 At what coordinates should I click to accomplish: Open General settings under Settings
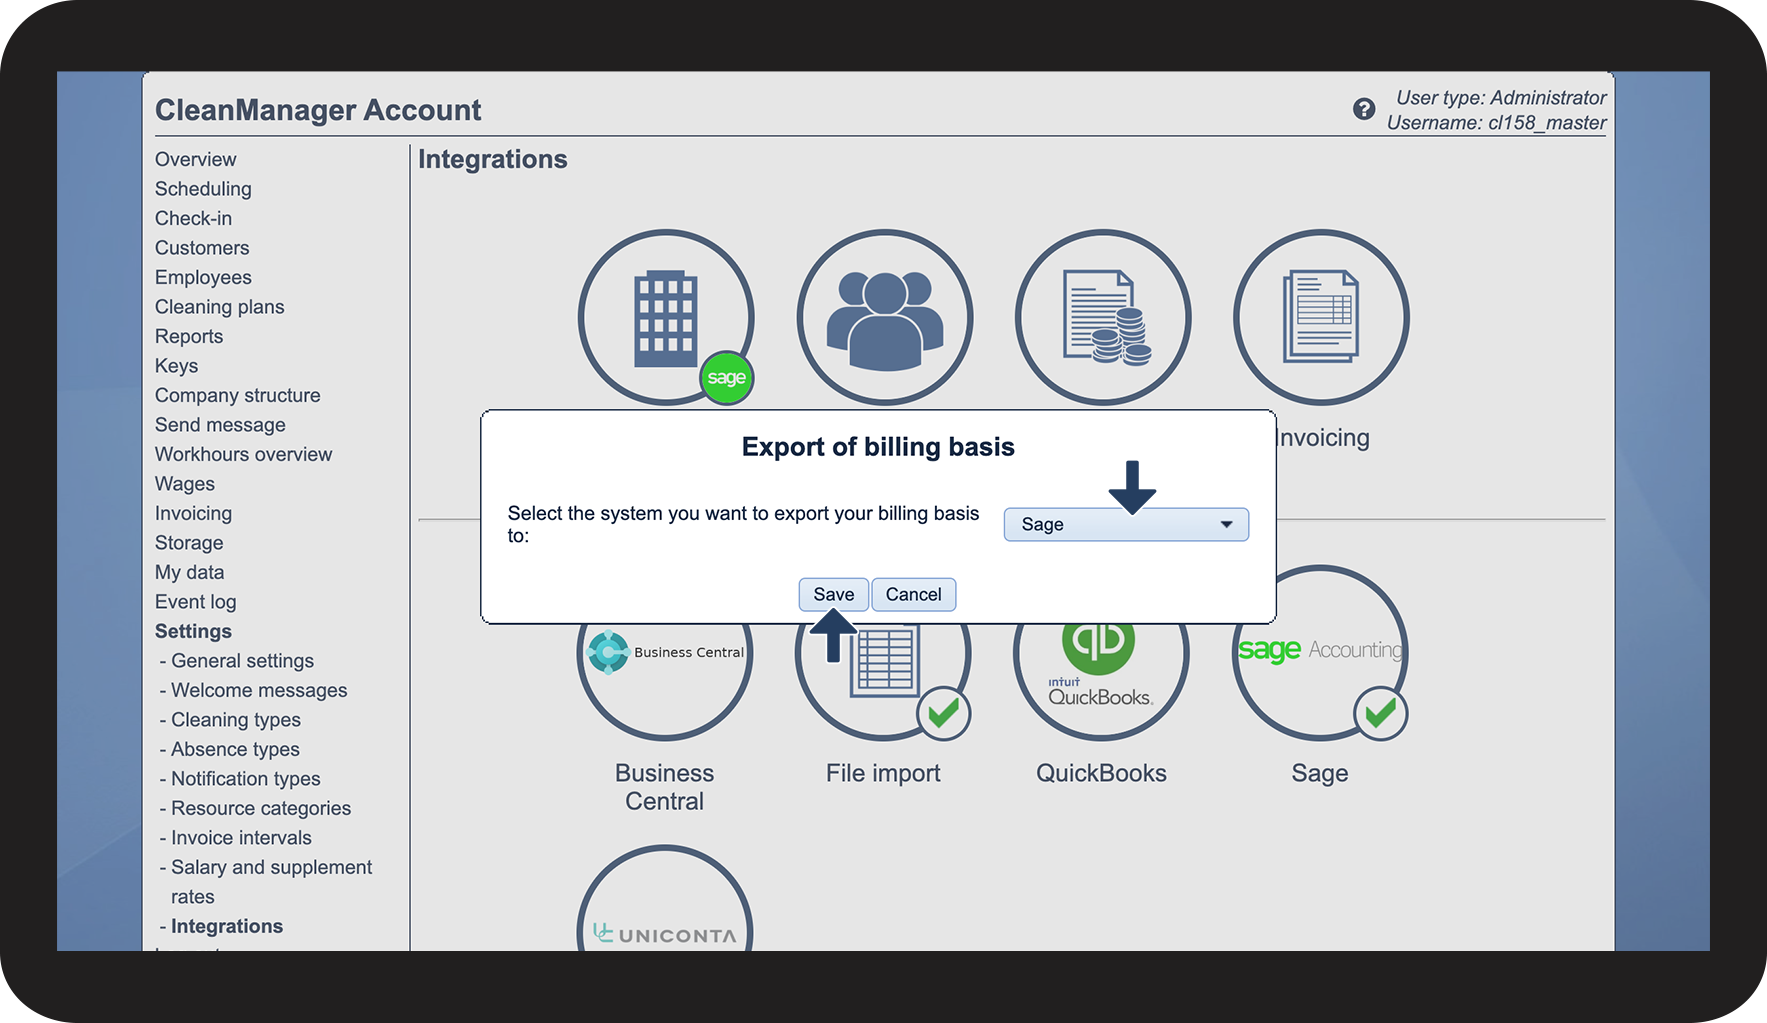(242, 661)
